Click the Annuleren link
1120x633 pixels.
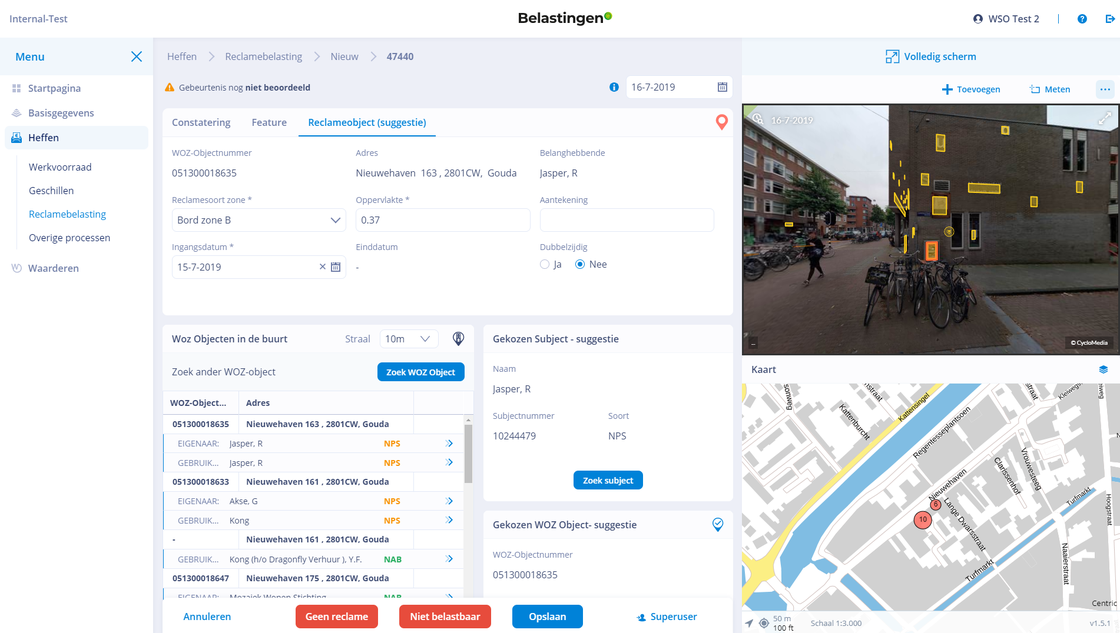(x=207, y=617)
